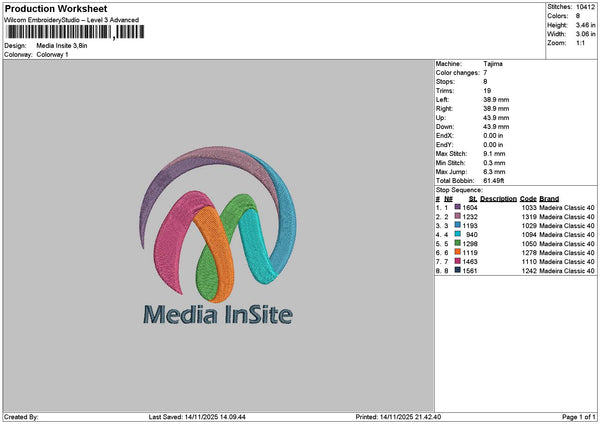Click stitches count '10412'
This screenshot has width=600, height=424.
pyautogui.click(x=585, y=7)
